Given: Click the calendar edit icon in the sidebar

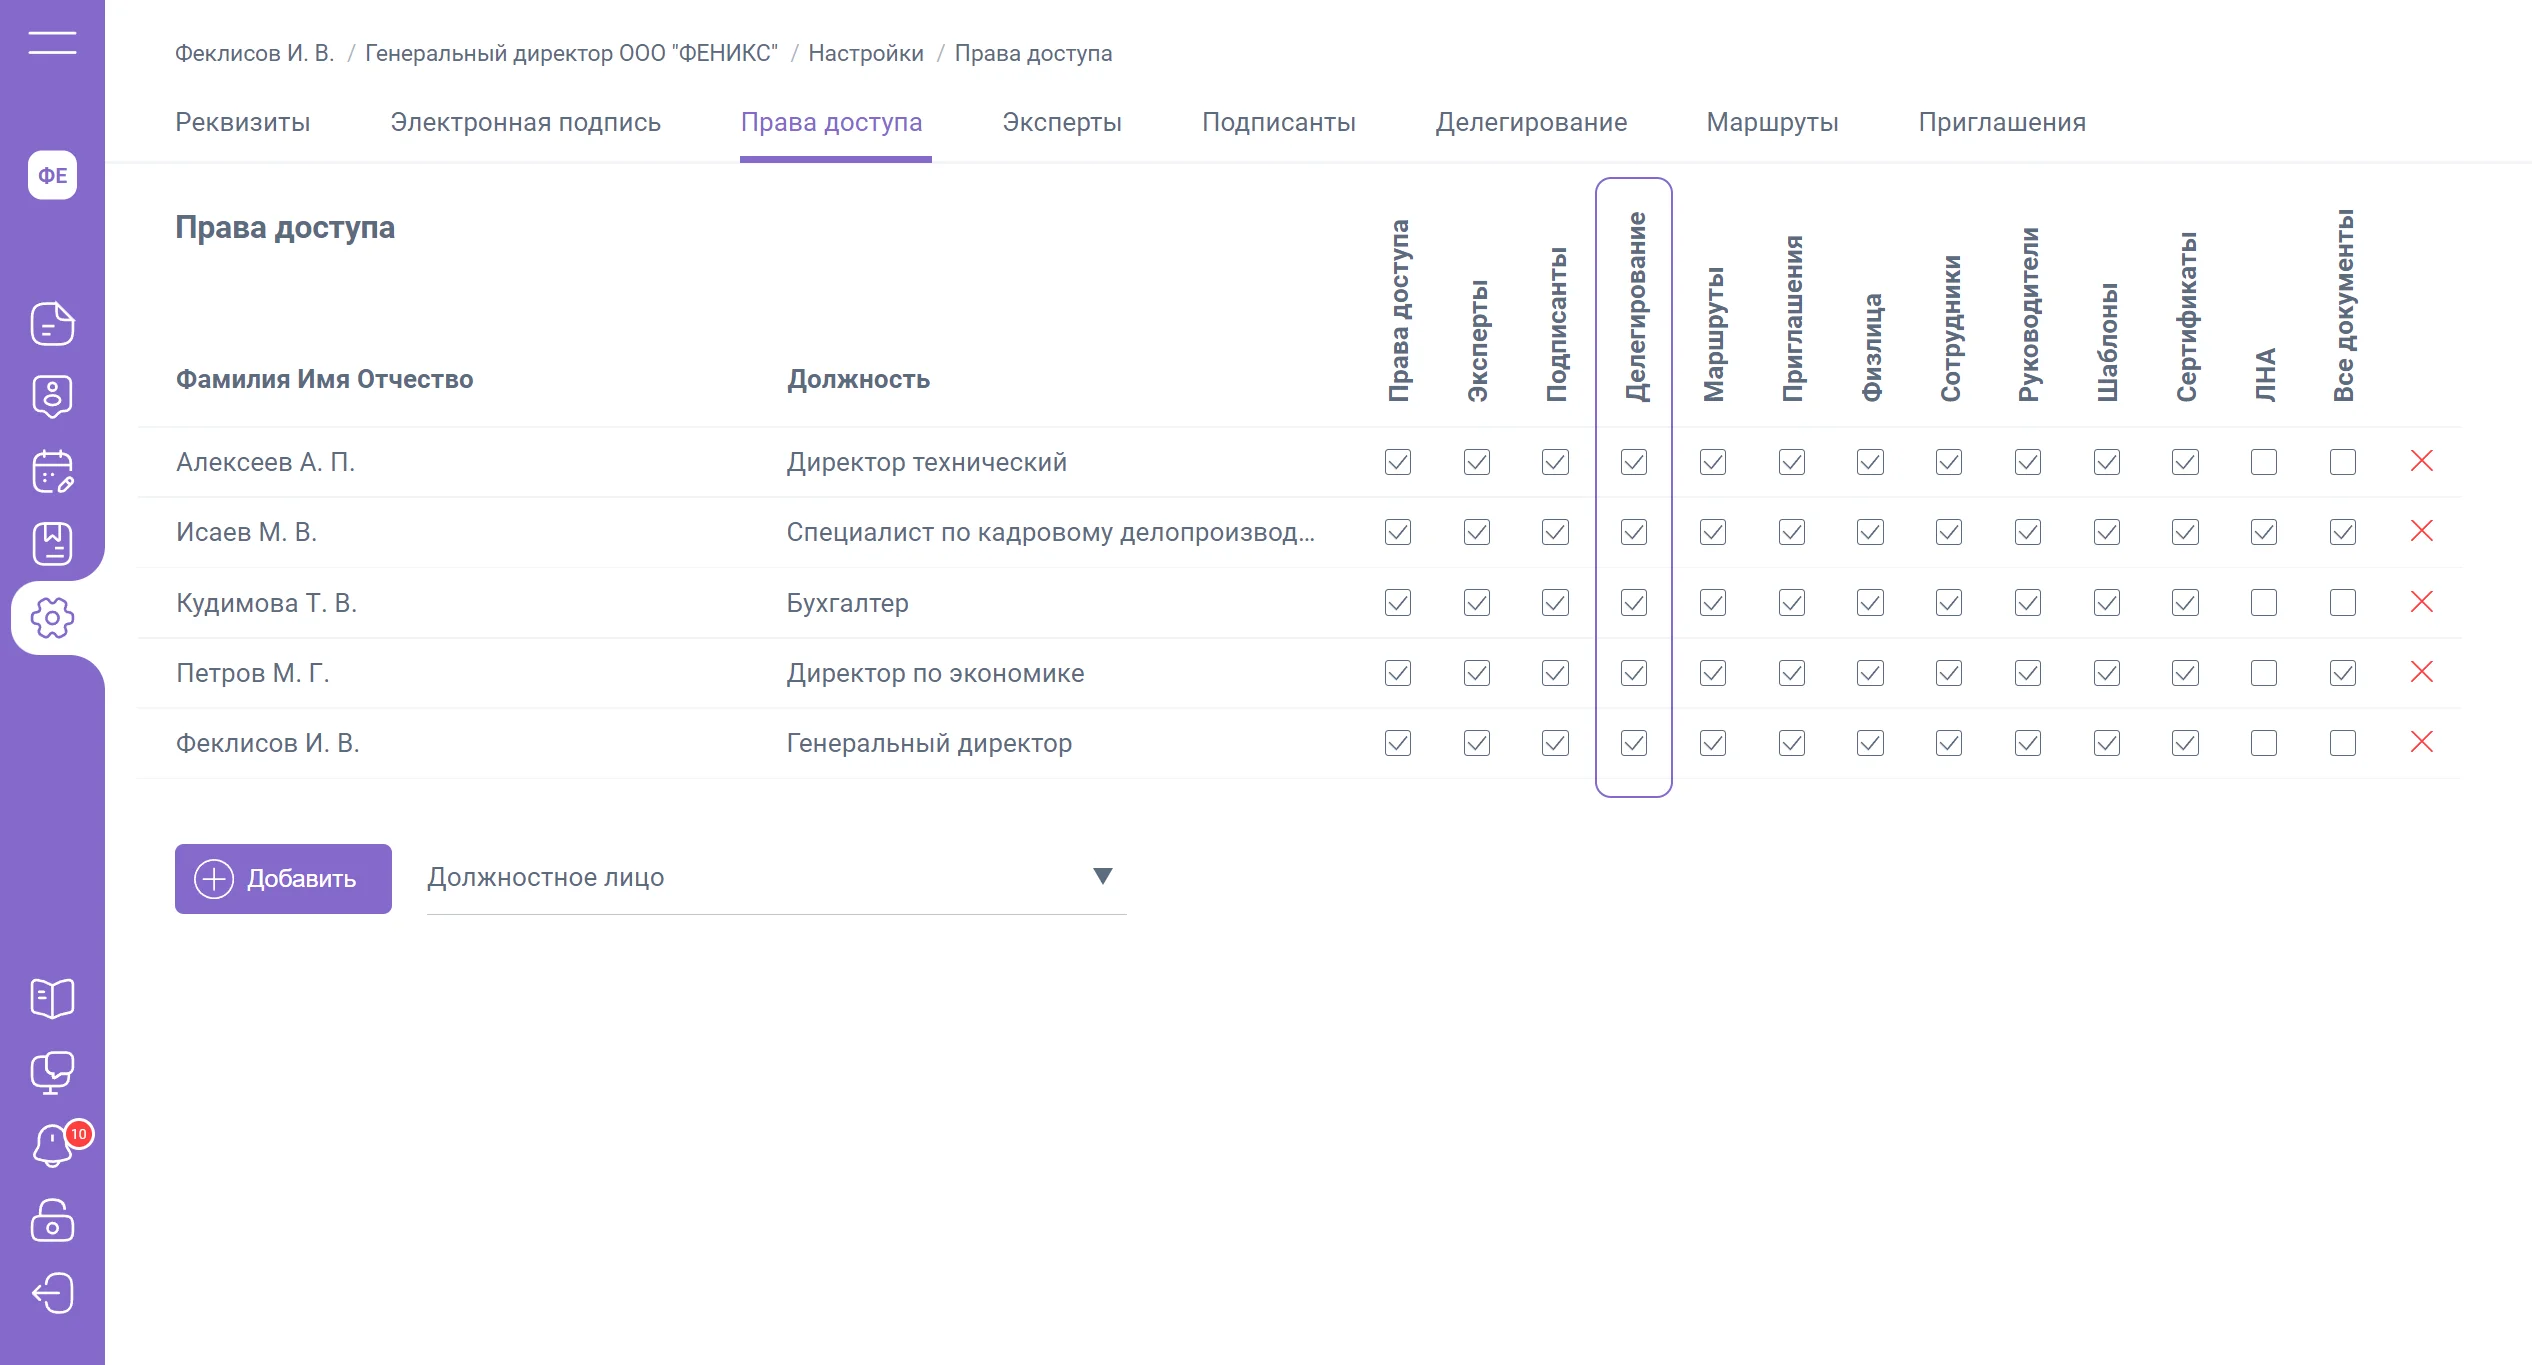Looking at the screenshot, I should point(52,471).
